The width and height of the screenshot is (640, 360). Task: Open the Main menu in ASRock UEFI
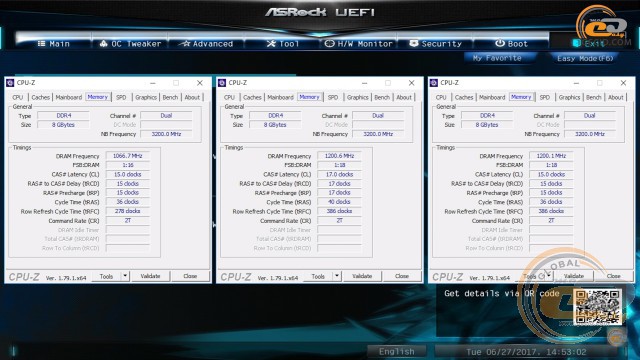click(x=53, y=44)
